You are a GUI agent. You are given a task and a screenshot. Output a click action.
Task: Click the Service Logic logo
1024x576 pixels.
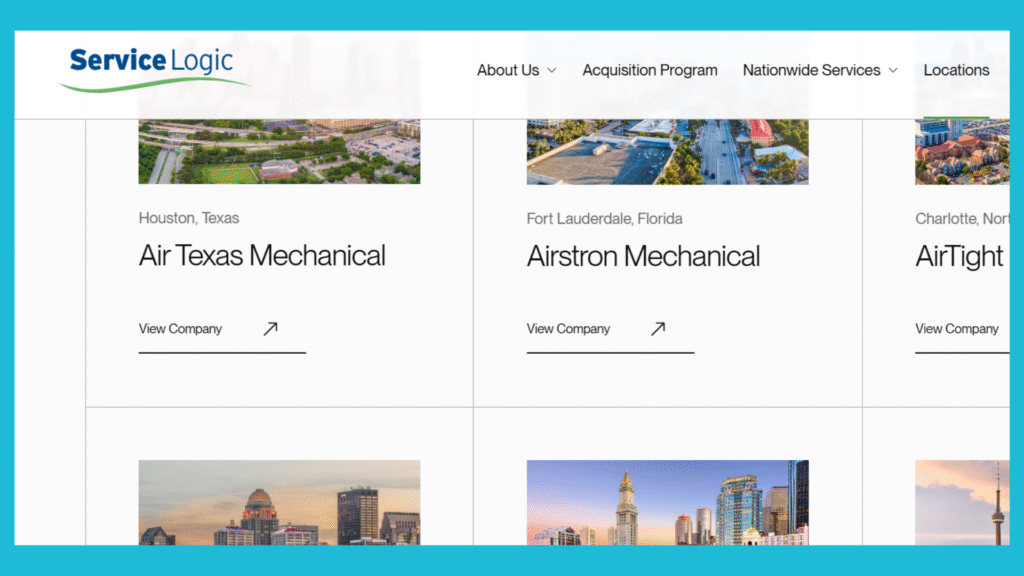(x=154, y=69)
